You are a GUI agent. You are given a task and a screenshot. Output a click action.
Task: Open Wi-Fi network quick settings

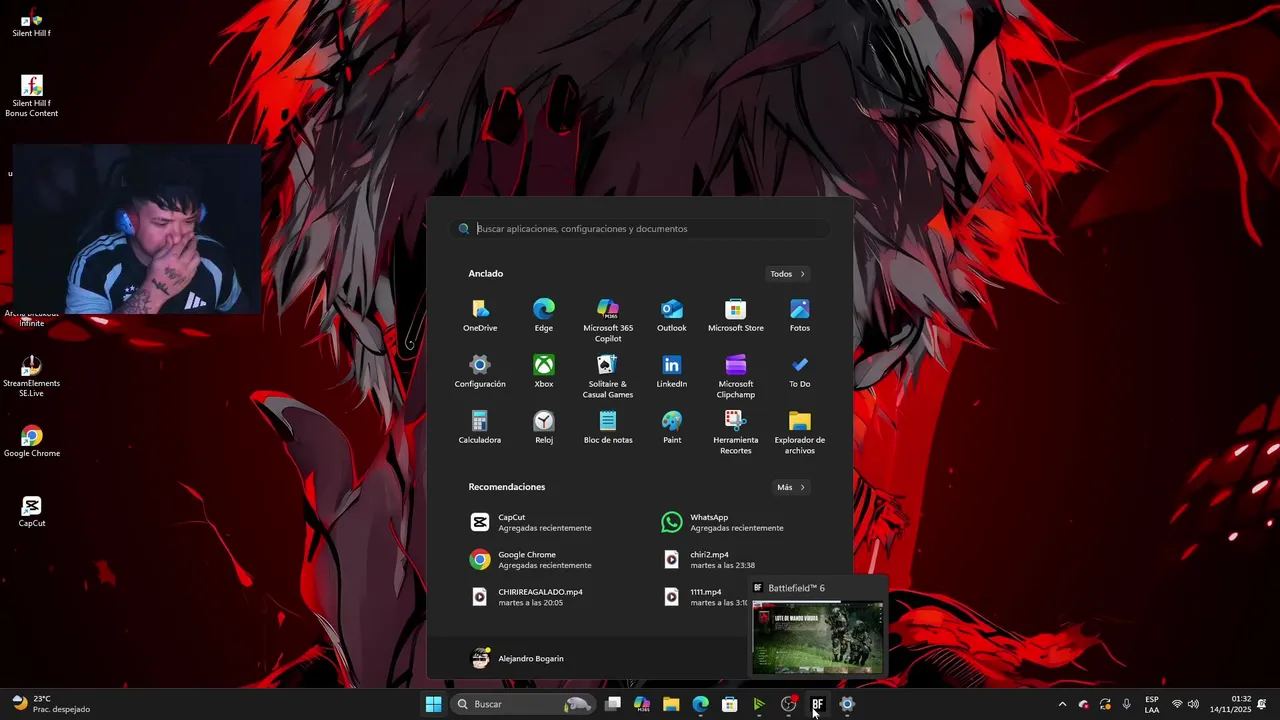click(x=1177, y=704)
